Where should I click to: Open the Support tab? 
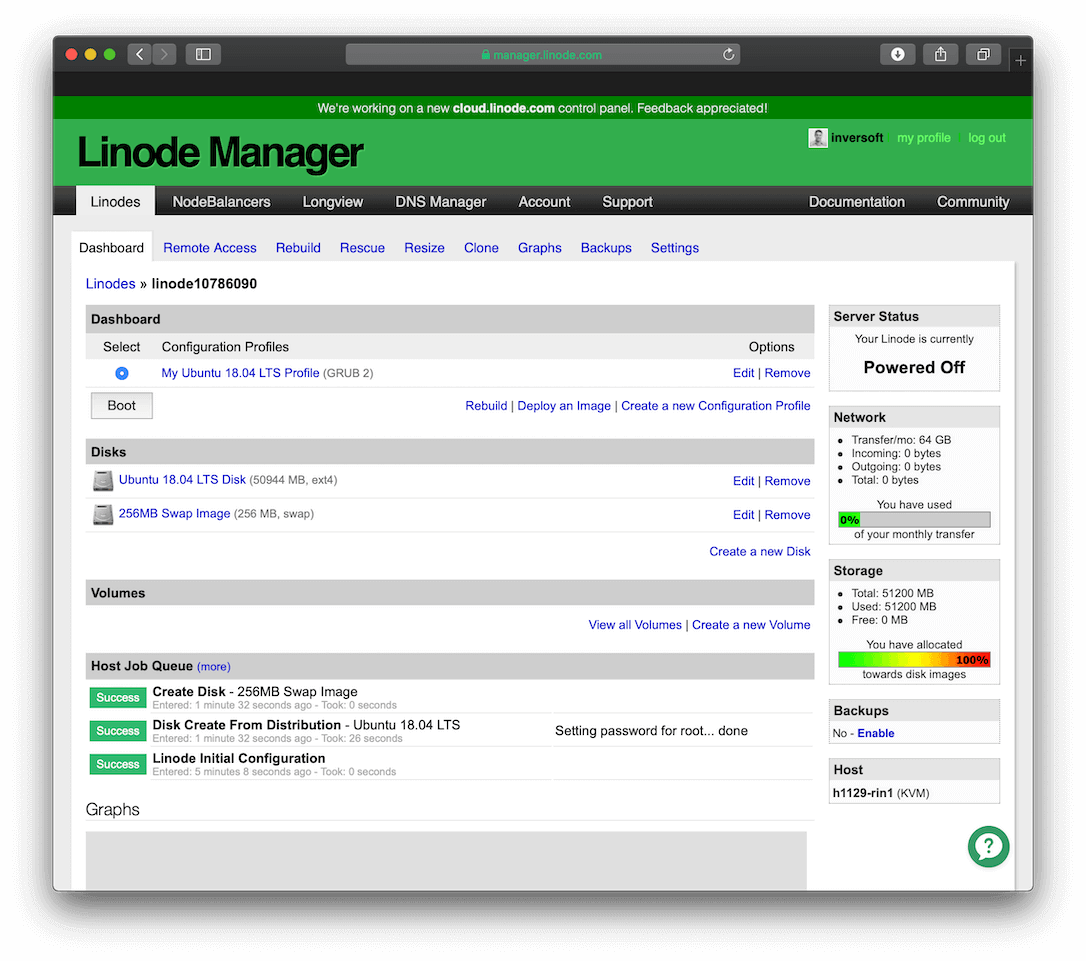tap(627, 201)
